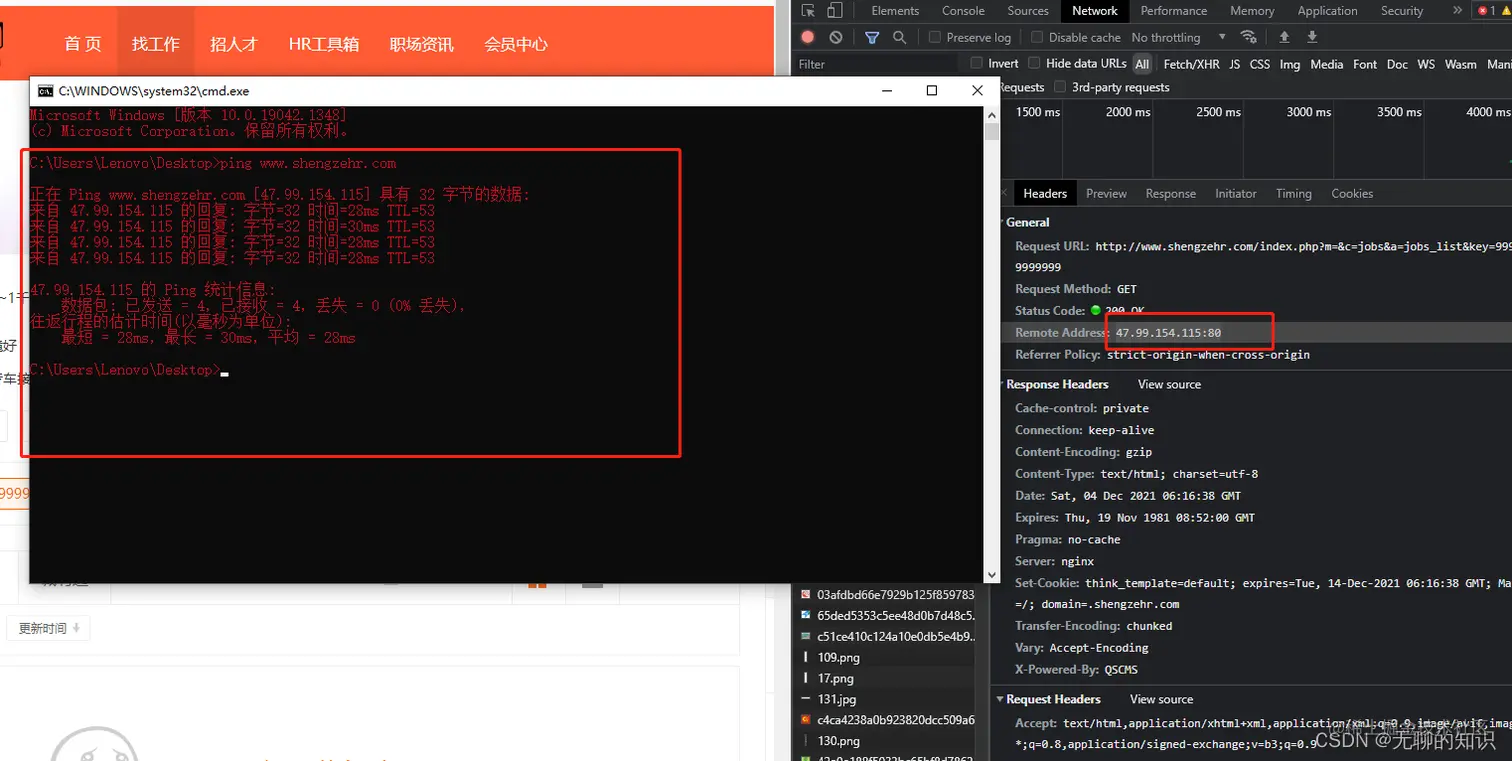This screenshot has width=1512, height=761.
Task: Open network conditions Wi-Fi gear icon
Action: pos(1248,37)
